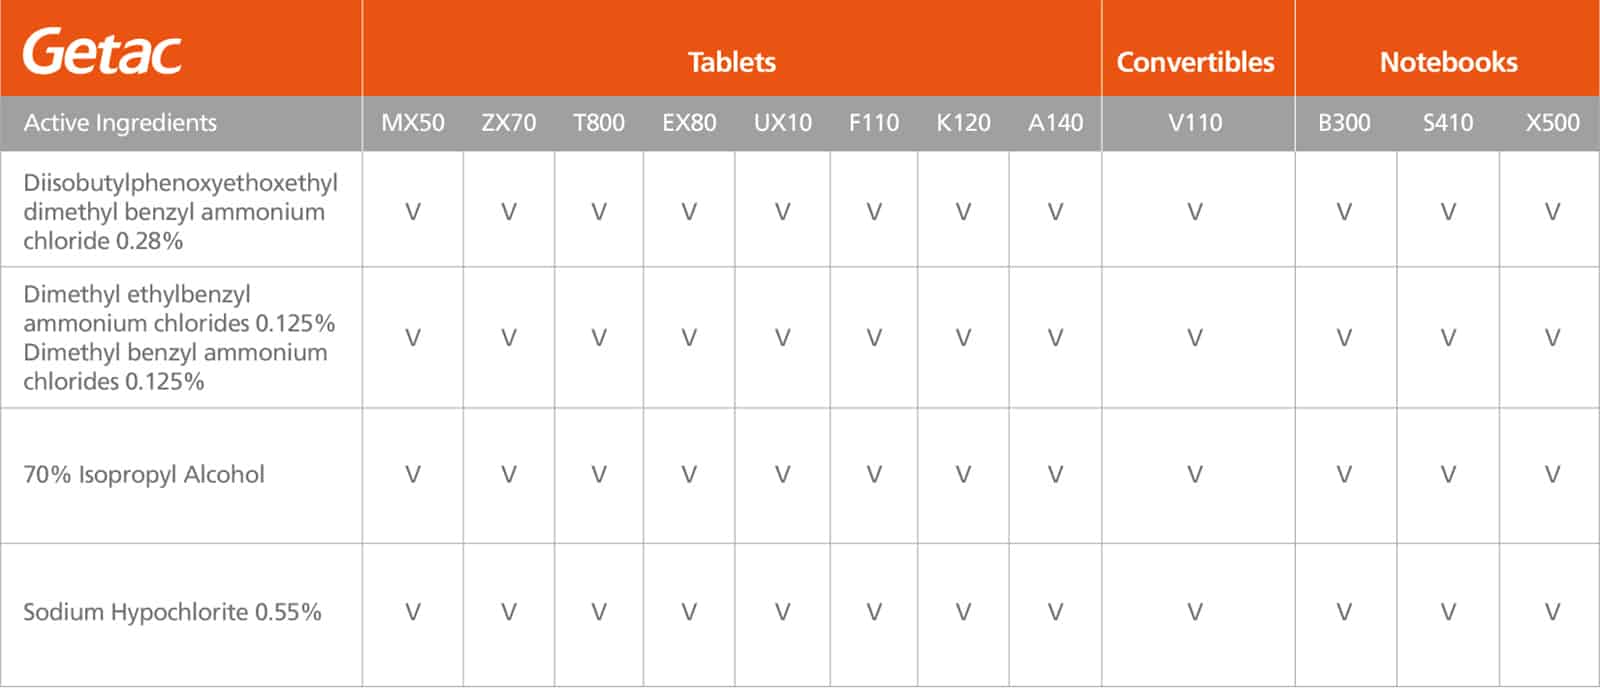Screen dimensions: 1600x688
Task: Click the X500 column heading
Action: [x=1552, y=123]
